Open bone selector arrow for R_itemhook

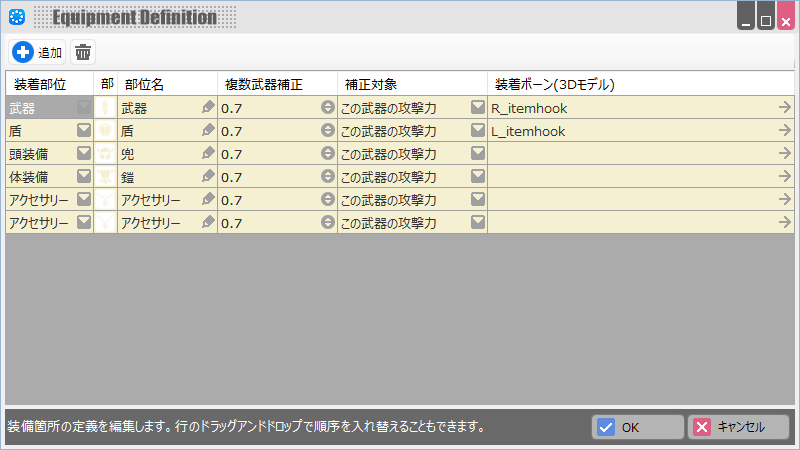tap(786, 108)
